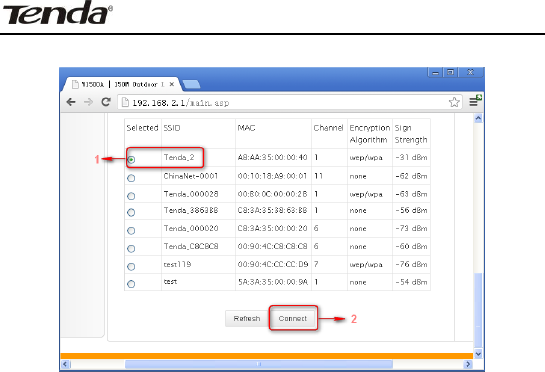
Task: Select the Tenda_2 radio button
Action: [x=131, y=160]
